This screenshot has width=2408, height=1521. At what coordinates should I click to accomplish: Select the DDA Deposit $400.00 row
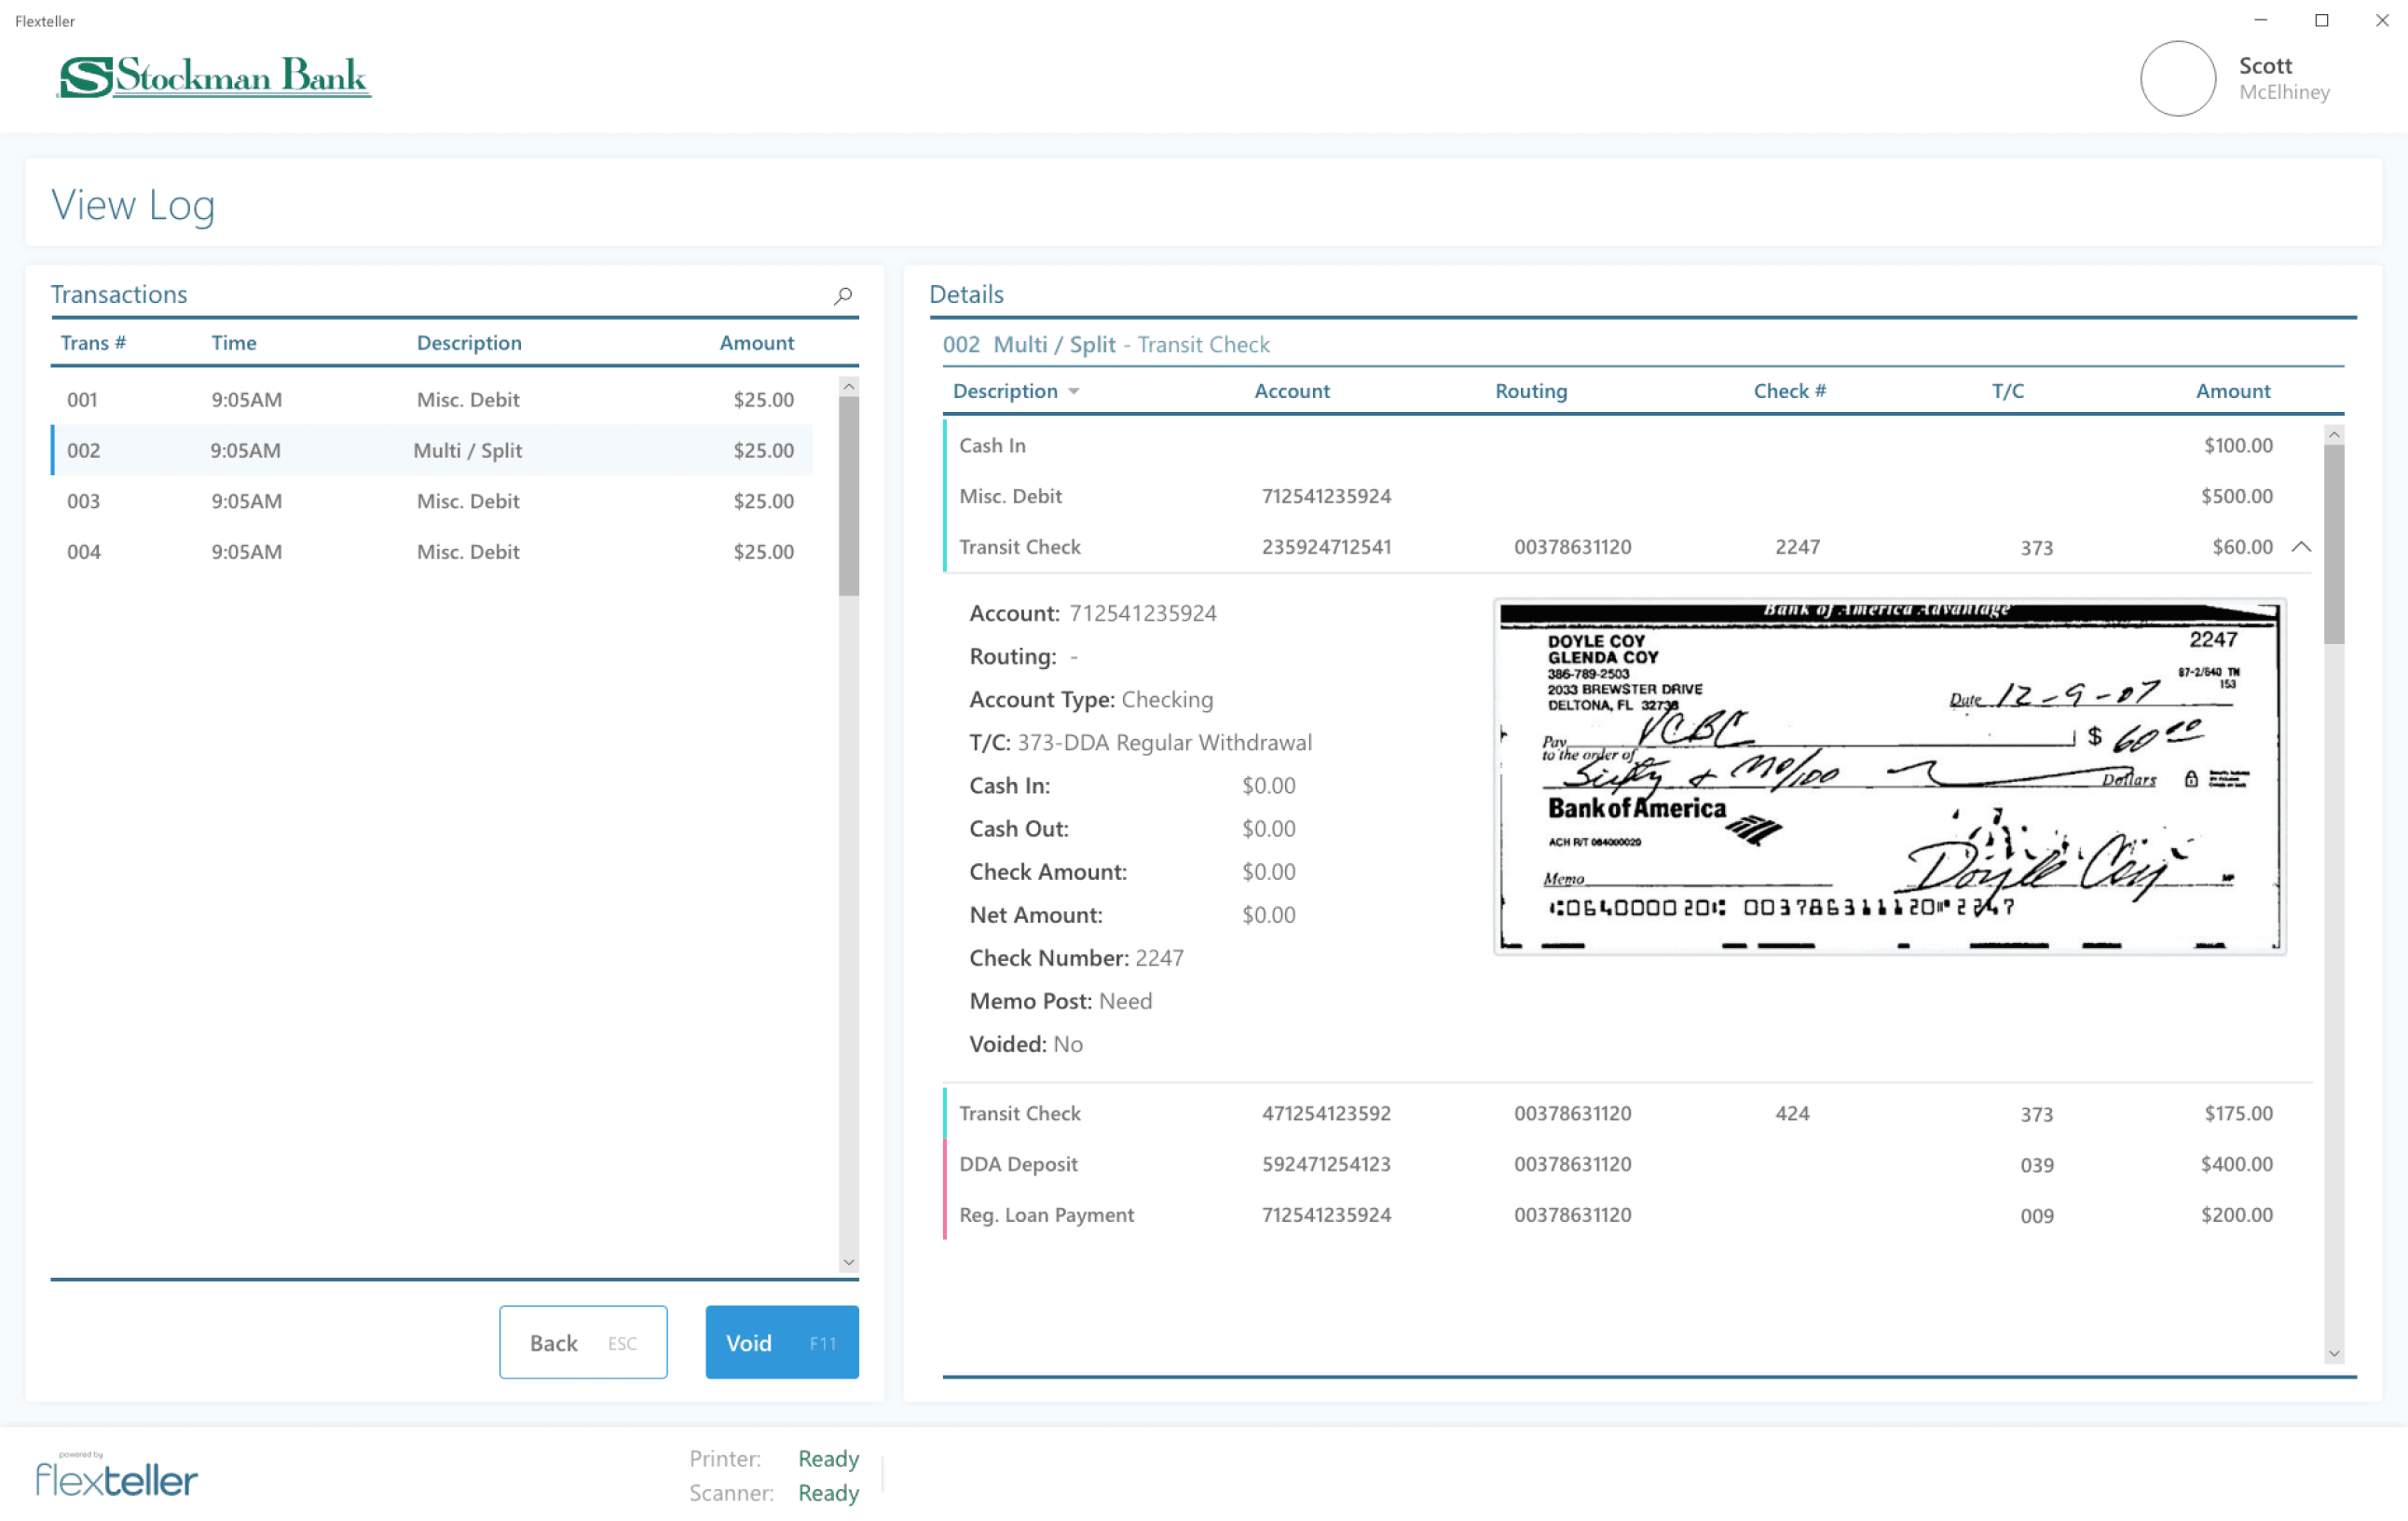1628,1165
